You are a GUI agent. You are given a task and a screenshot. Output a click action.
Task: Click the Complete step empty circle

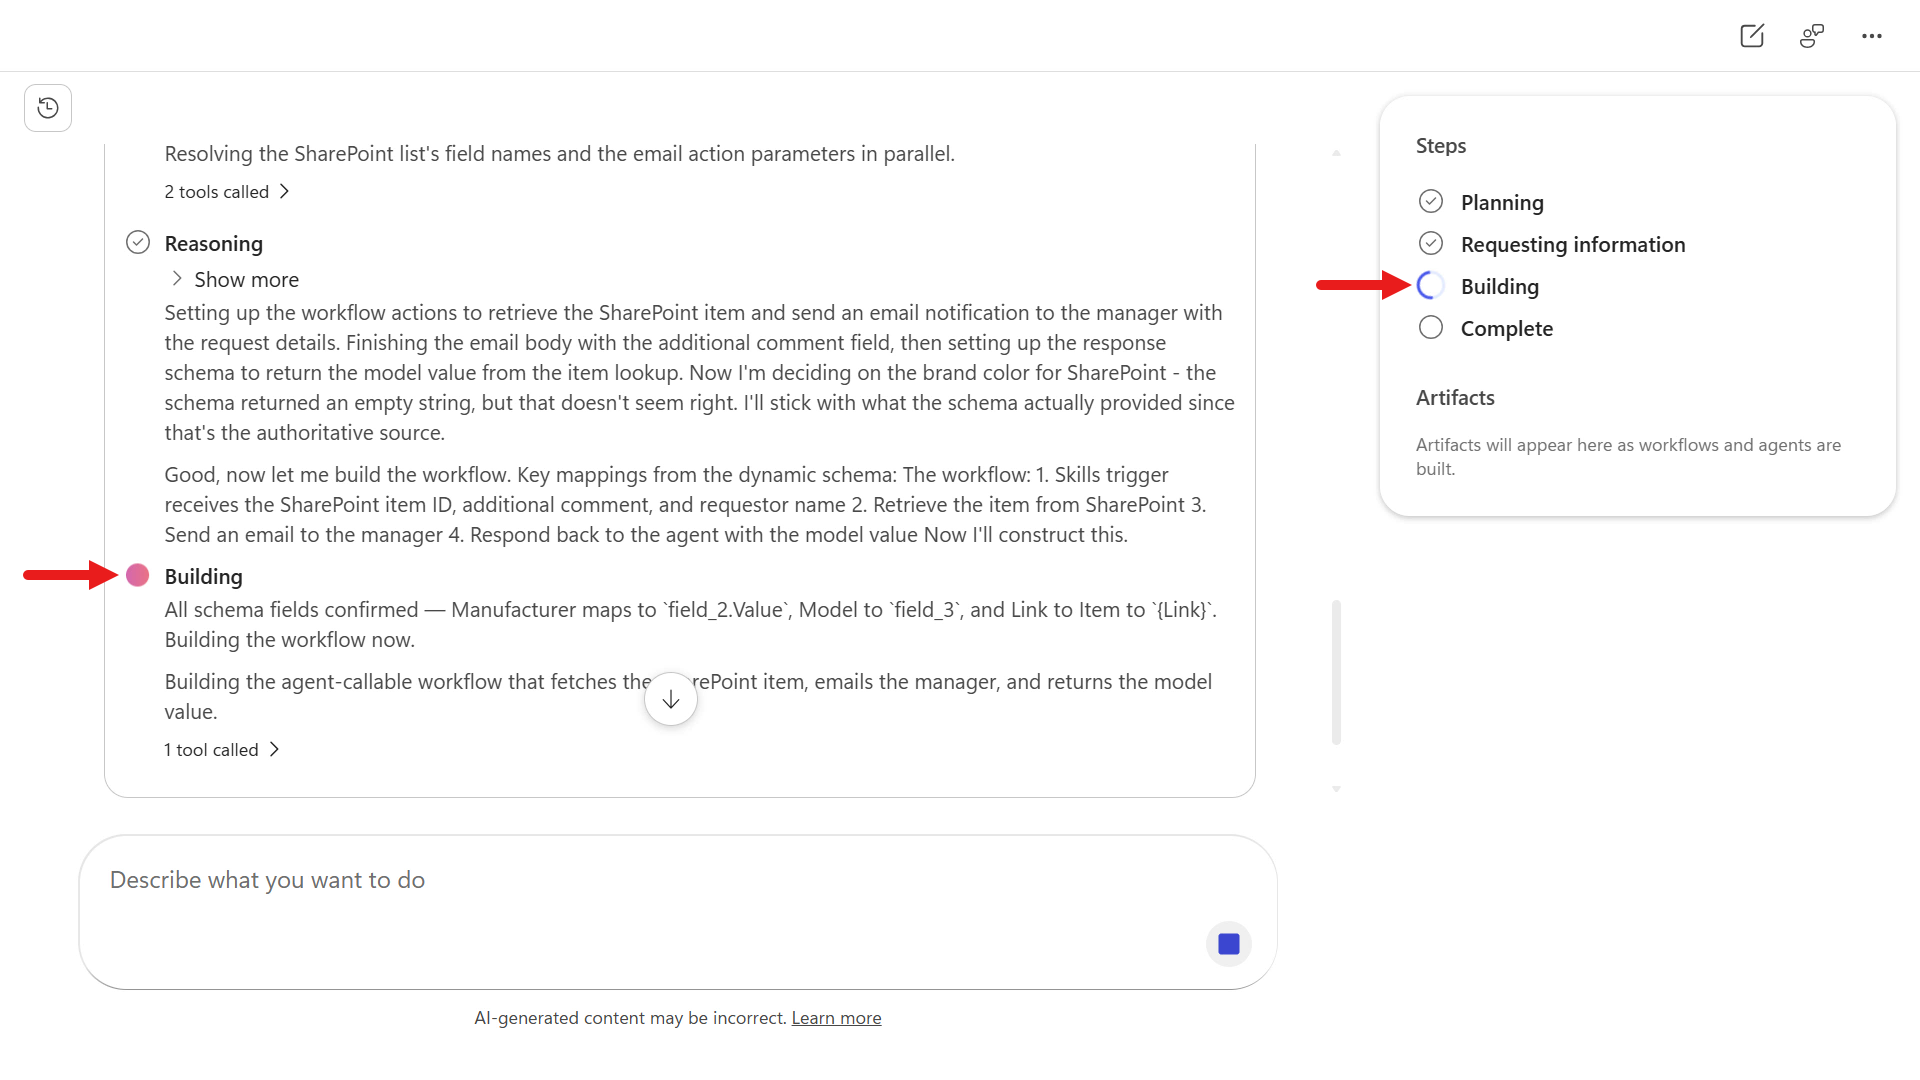(1431, 327)
